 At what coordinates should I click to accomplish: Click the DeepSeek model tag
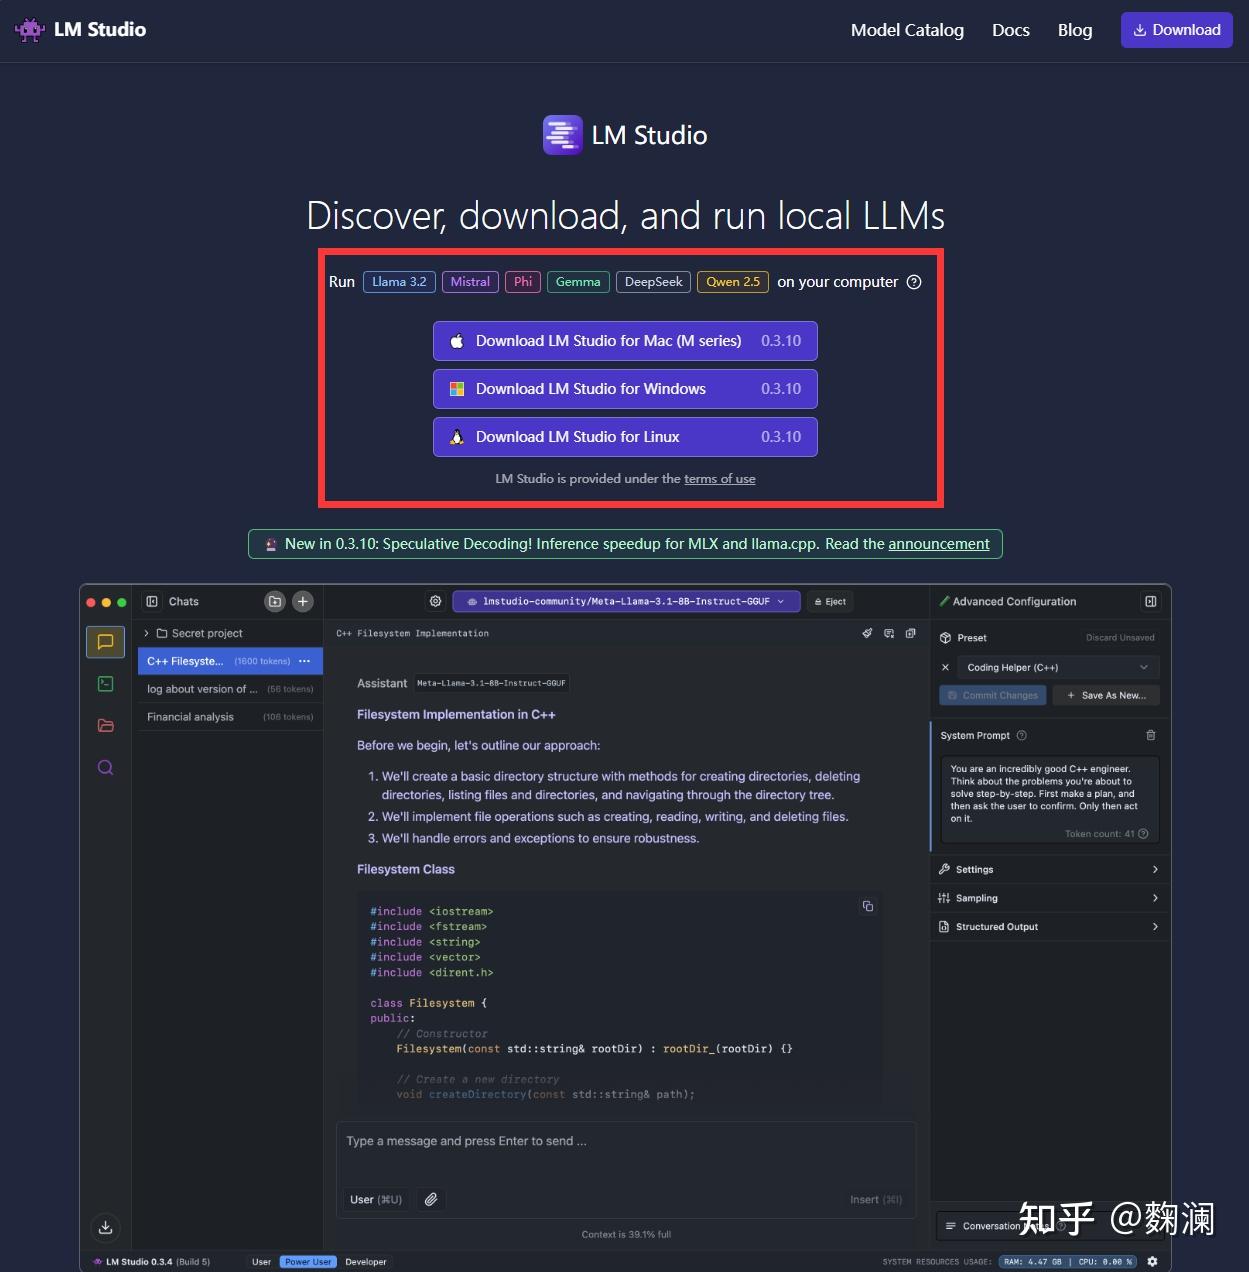tap(653, 282)
